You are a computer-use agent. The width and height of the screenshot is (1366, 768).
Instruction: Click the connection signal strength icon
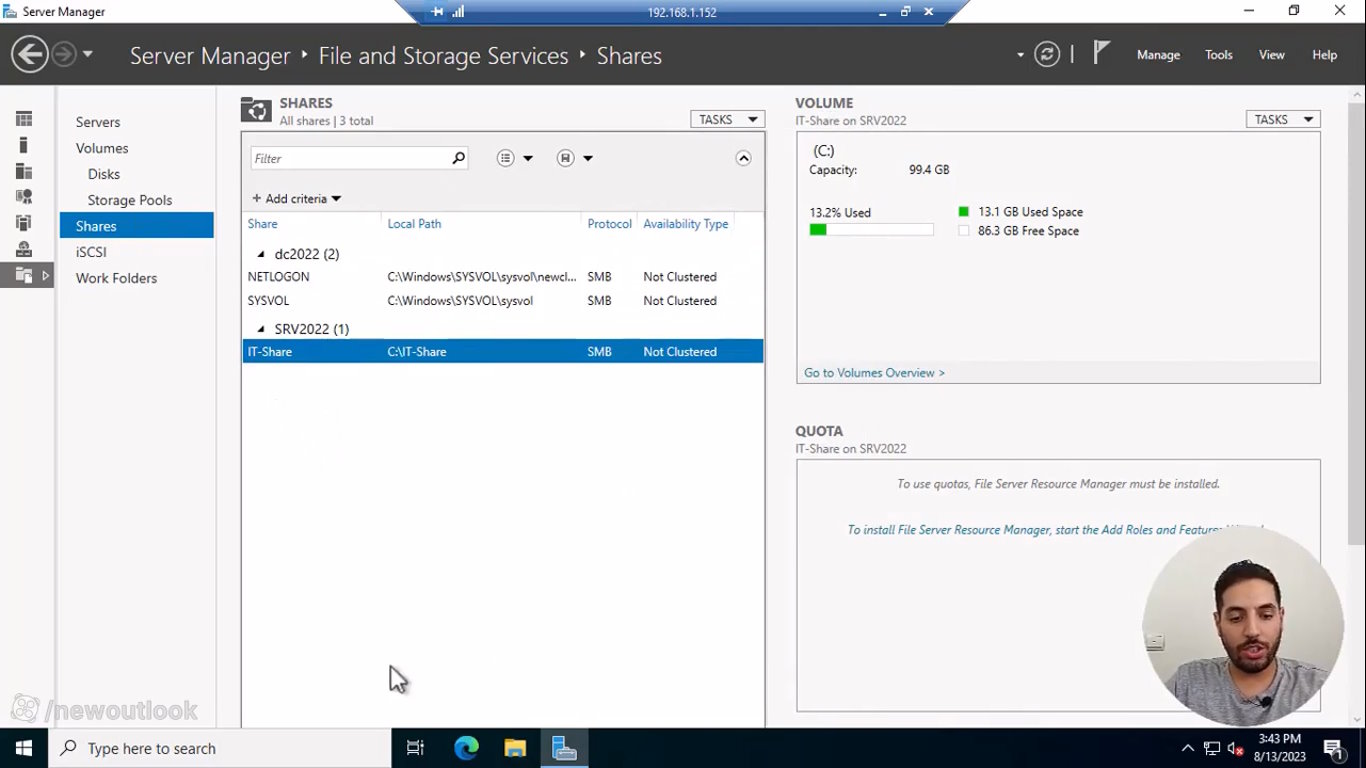tap(458, 12)
